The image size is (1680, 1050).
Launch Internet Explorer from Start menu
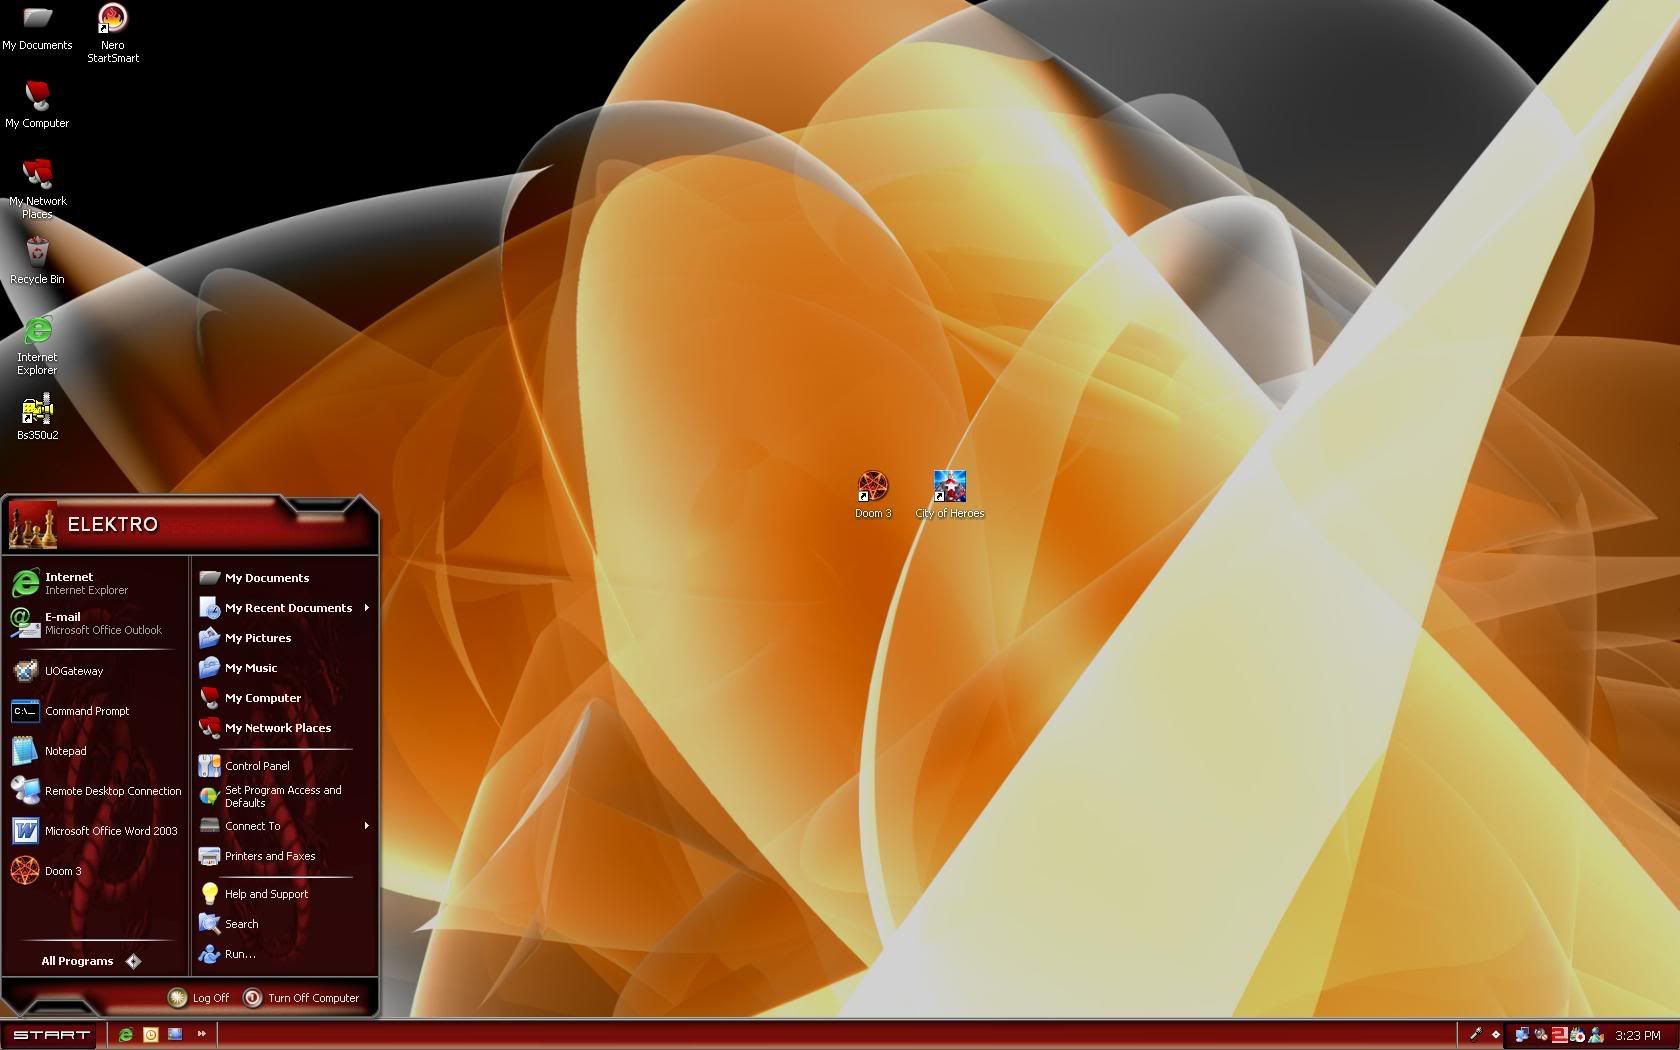[x=96, y=583]
